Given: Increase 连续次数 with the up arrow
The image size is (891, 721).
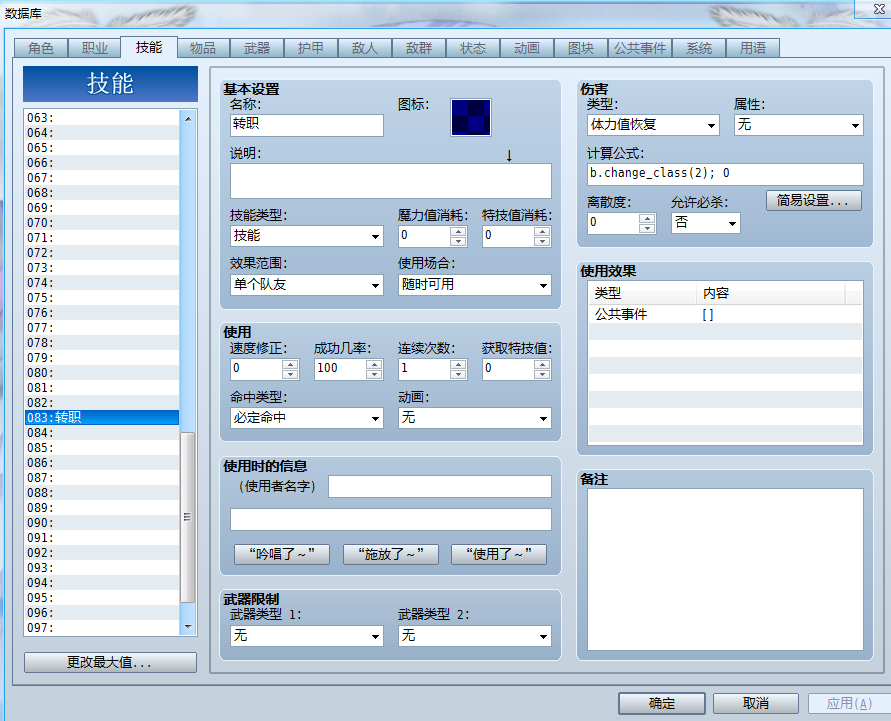Looking at the screenshot, I should pos(458,364).
